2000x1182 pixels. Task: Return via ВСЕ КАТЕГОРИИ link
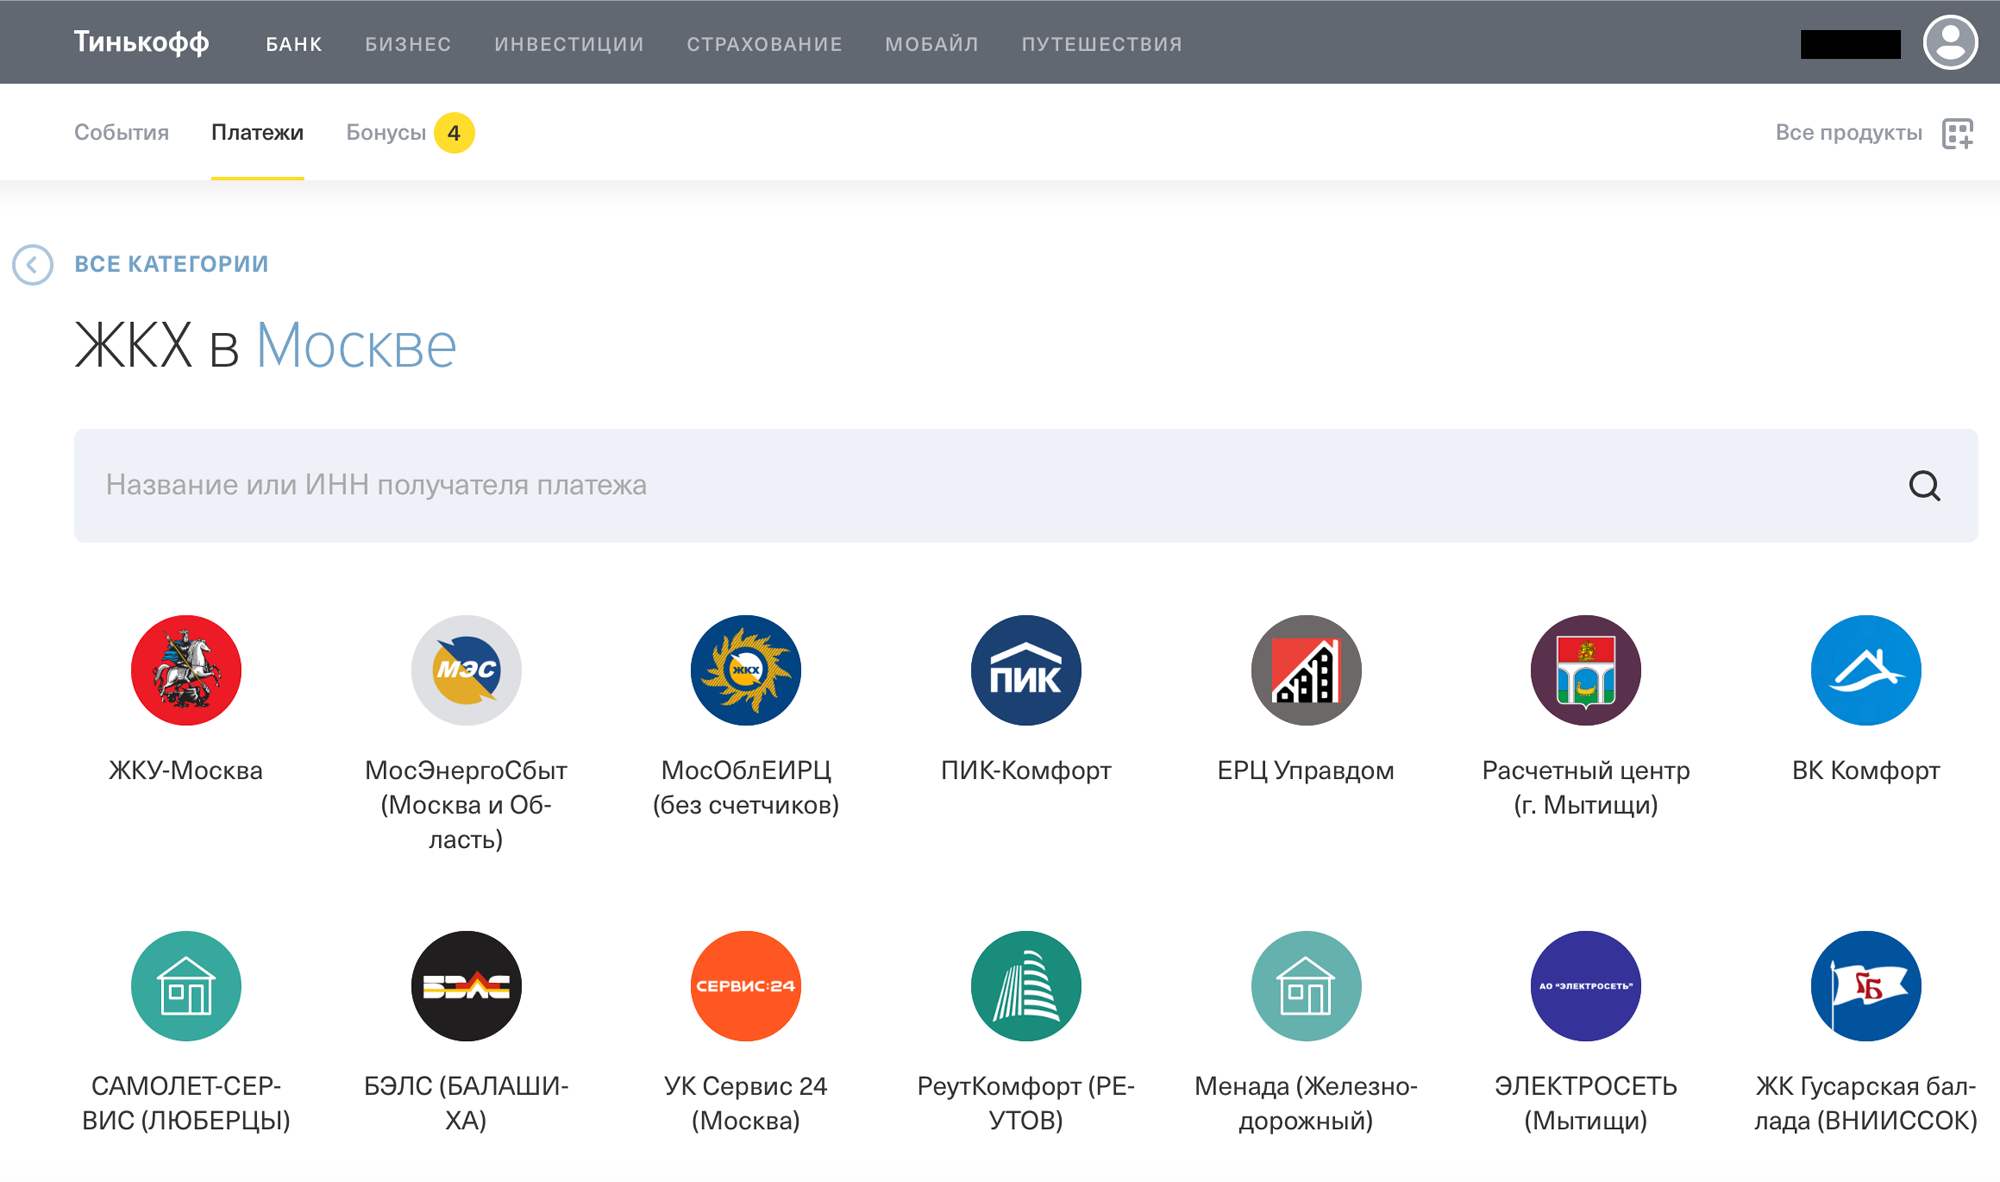[172, 264]
